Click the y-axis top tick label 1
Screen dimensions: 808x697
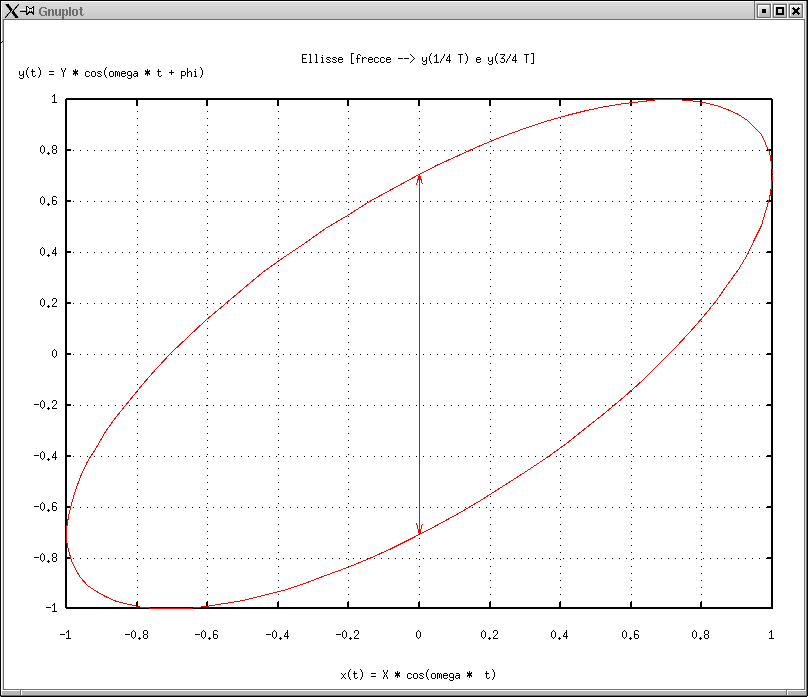click(x=55, y=99)
